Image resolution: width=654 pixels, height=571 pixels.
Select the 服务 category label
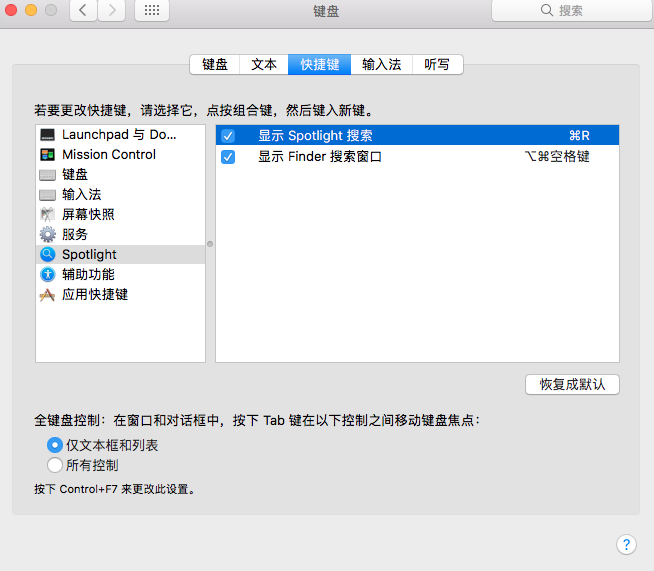click(75, 234)
